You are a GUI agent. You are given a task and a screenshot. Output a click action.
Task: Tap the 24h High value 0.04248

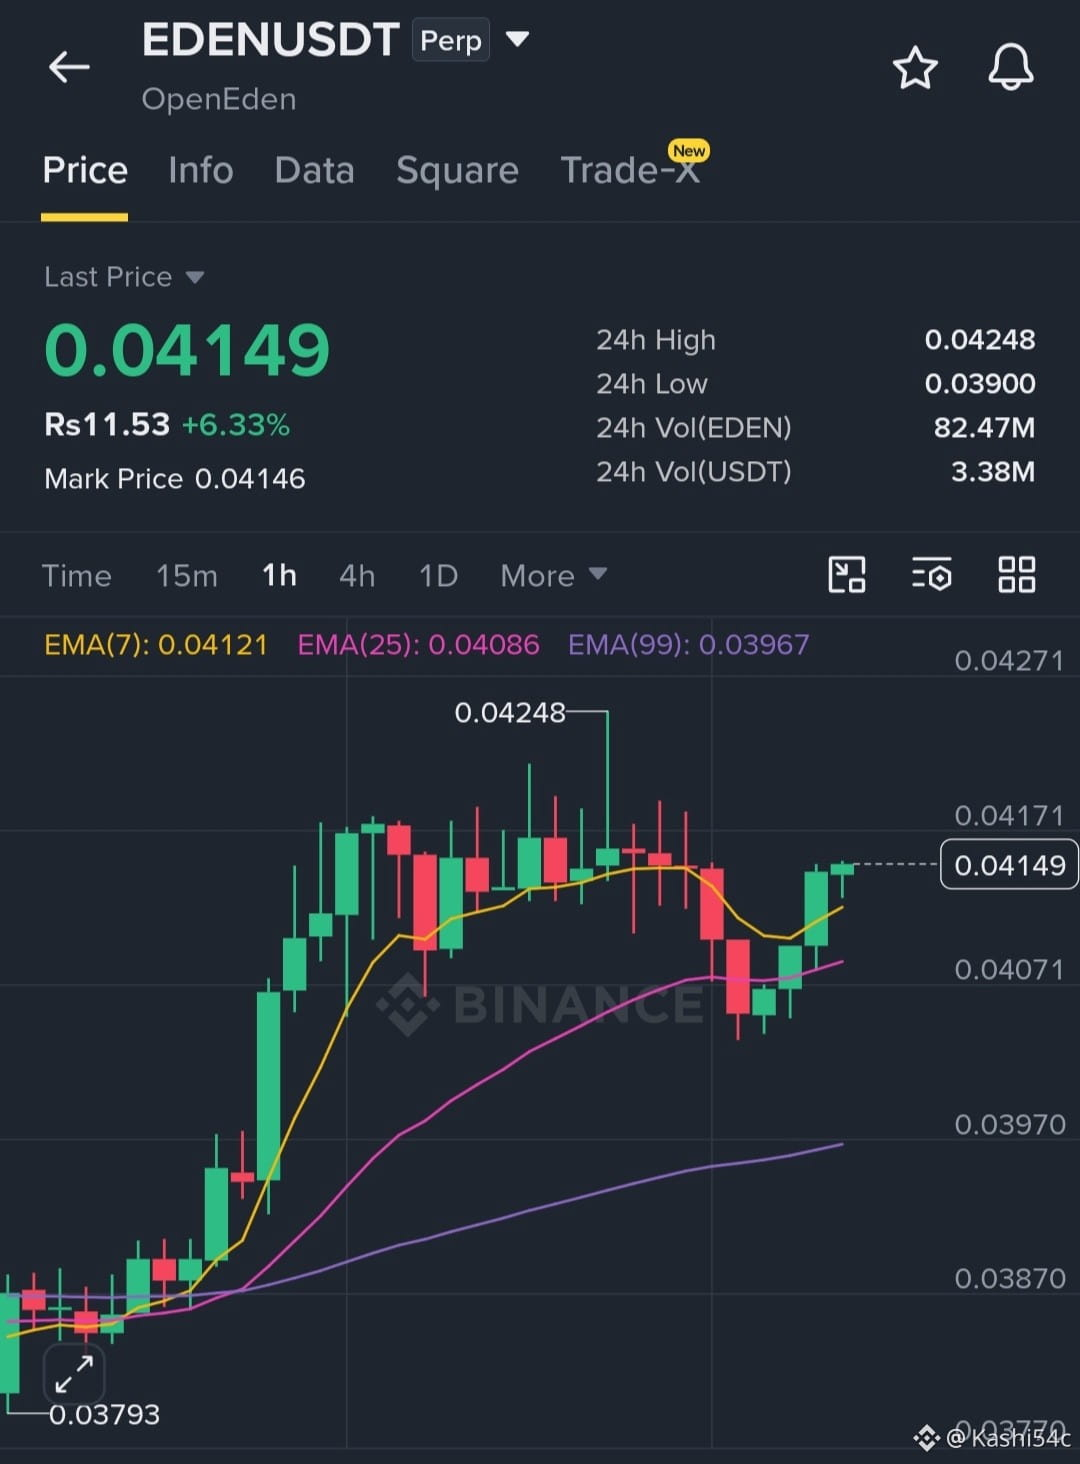(x=979, y=340)
